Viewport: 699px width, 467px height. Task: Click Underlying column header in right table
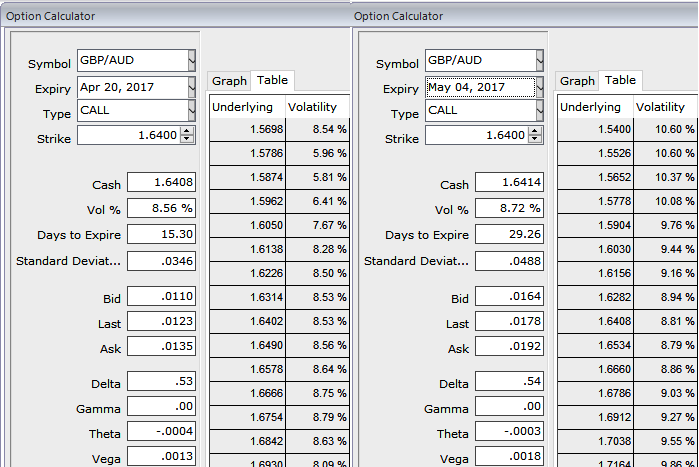(x=595, y=107)
